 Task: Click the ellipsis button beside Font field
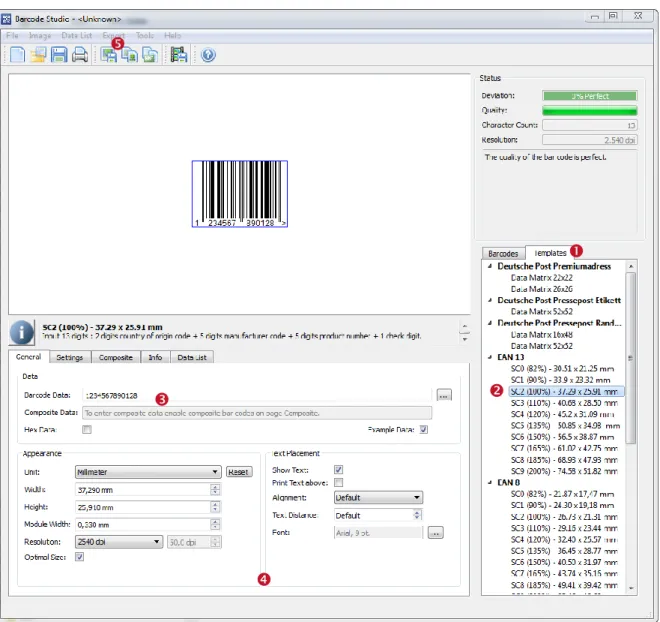tap(436, 533)
